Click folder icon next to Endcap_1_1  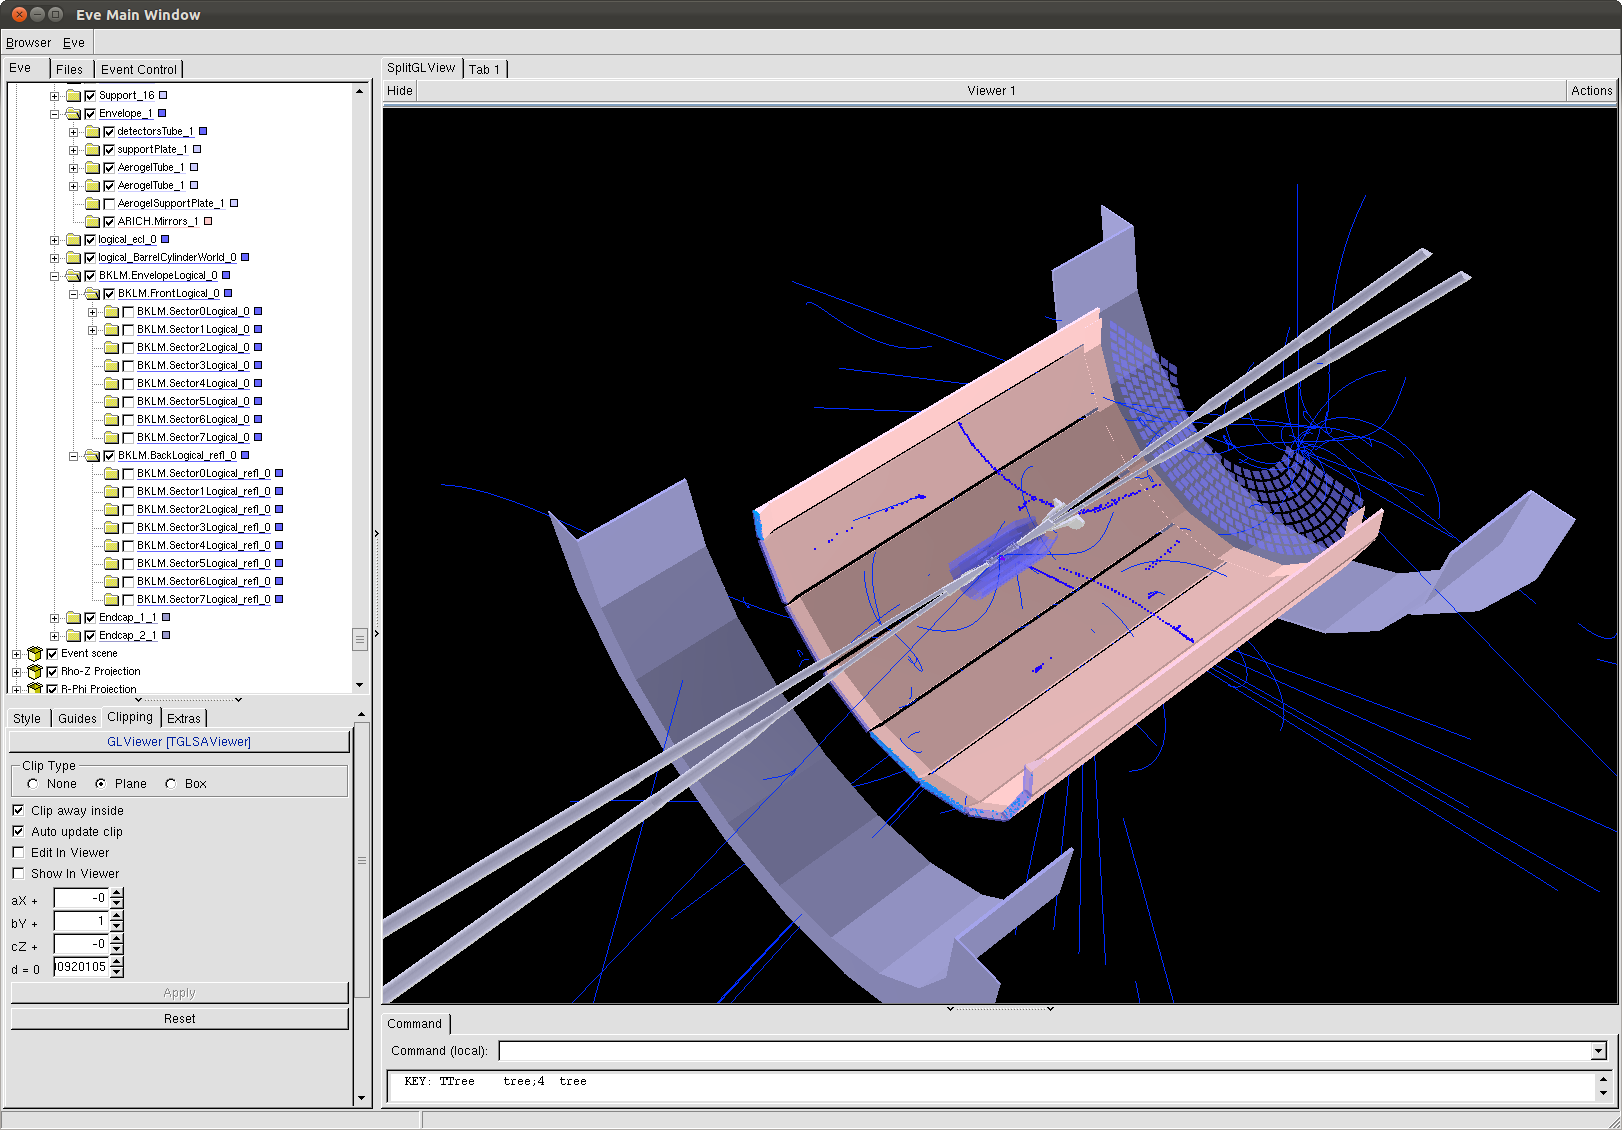73,618
